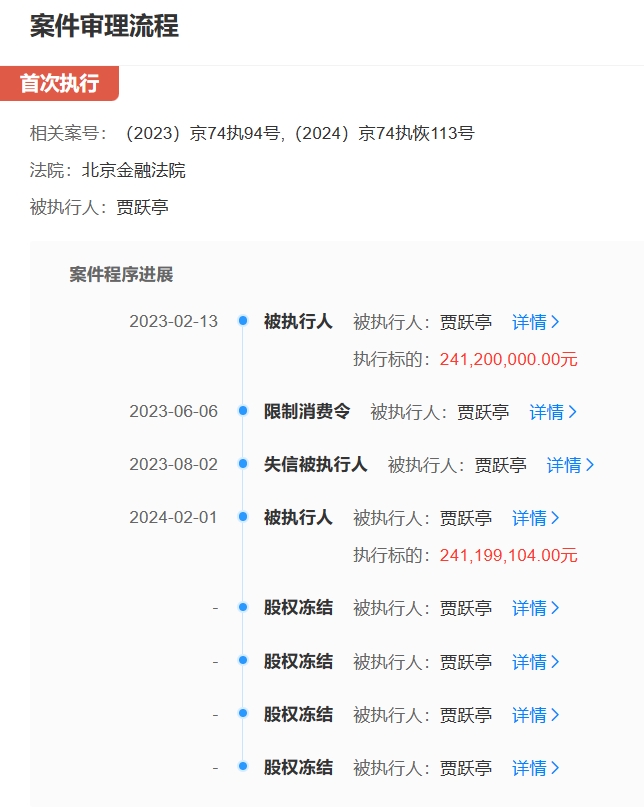Screen dimensions: 644x809
Task: Open 详情 link in the 失信被执行人 row
Action: [570, 465]
